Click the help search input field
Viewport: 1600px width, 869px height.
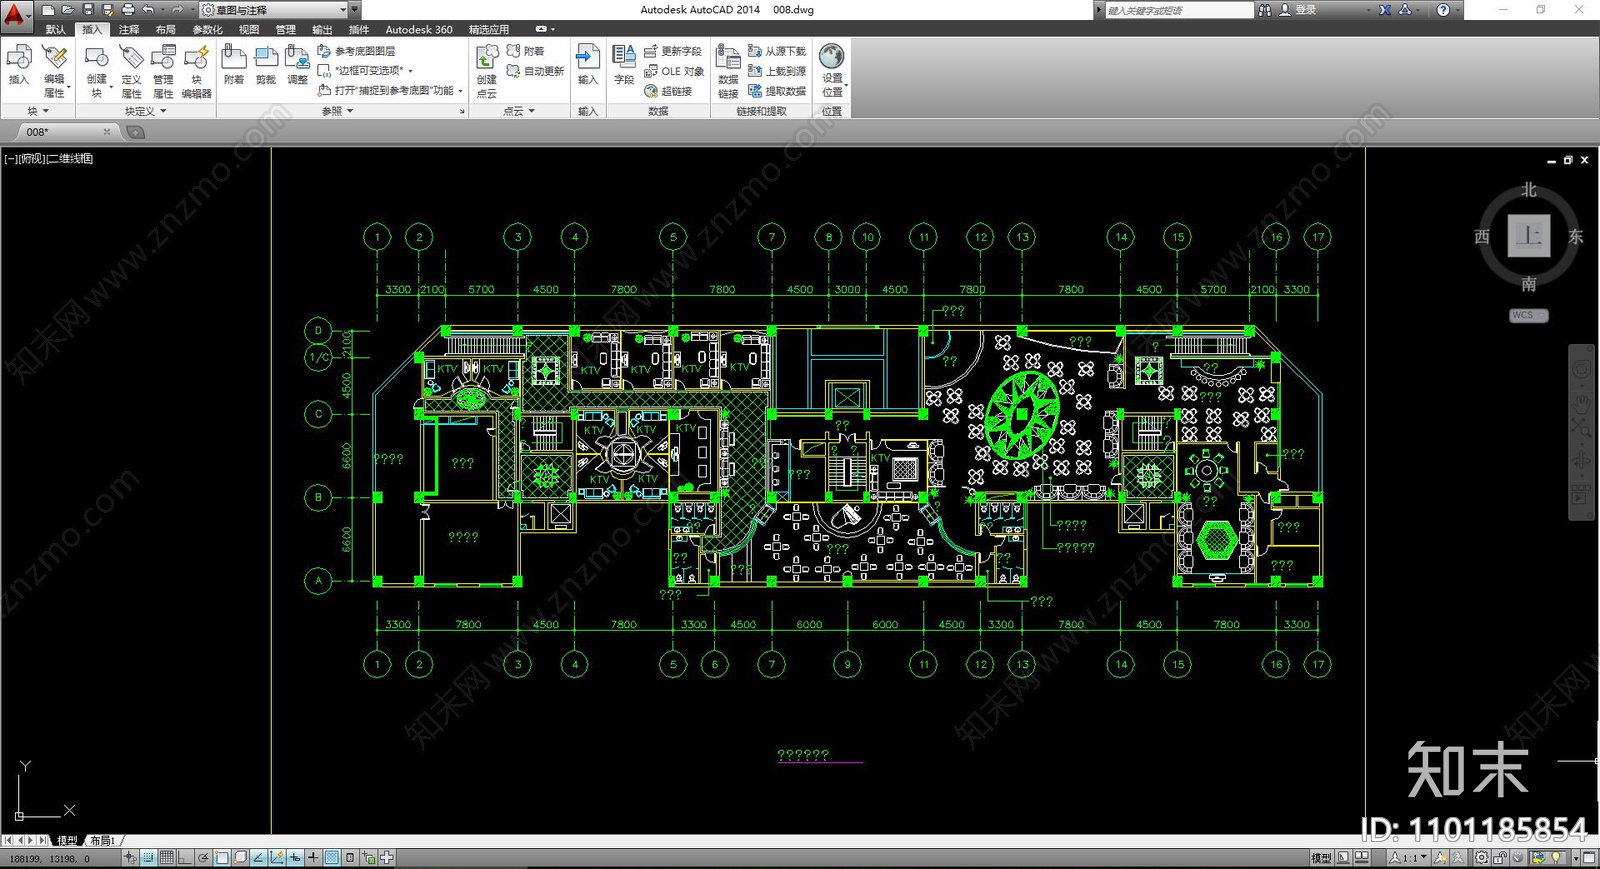tap(1178, 10)
